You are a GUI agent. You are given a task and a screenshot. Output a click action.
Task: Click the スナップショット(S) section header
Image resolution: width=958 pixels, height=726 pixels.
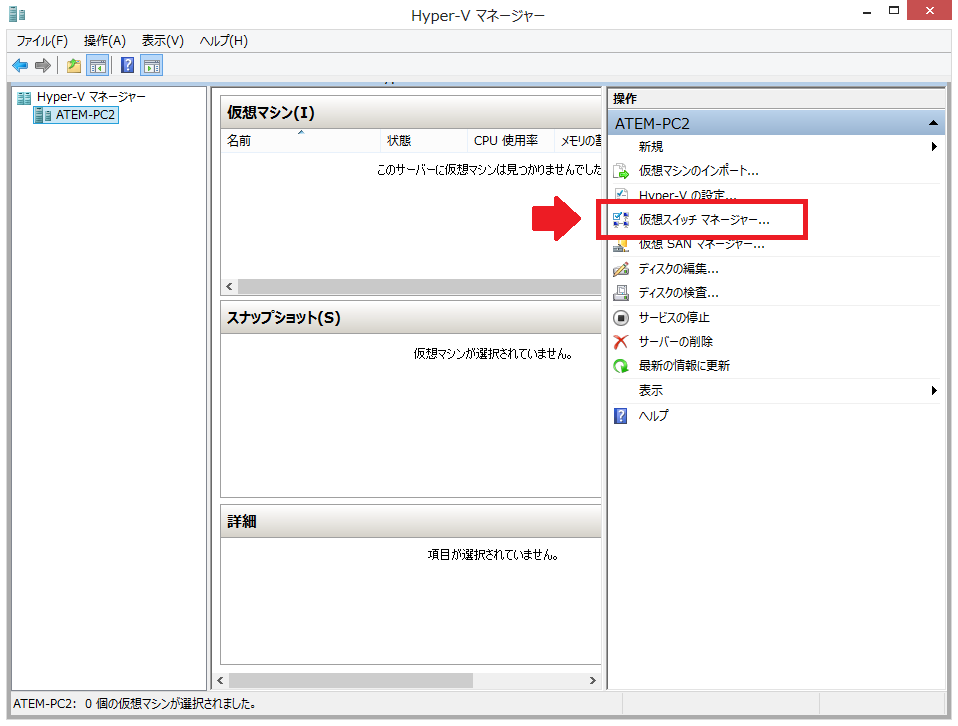(411, 318)
